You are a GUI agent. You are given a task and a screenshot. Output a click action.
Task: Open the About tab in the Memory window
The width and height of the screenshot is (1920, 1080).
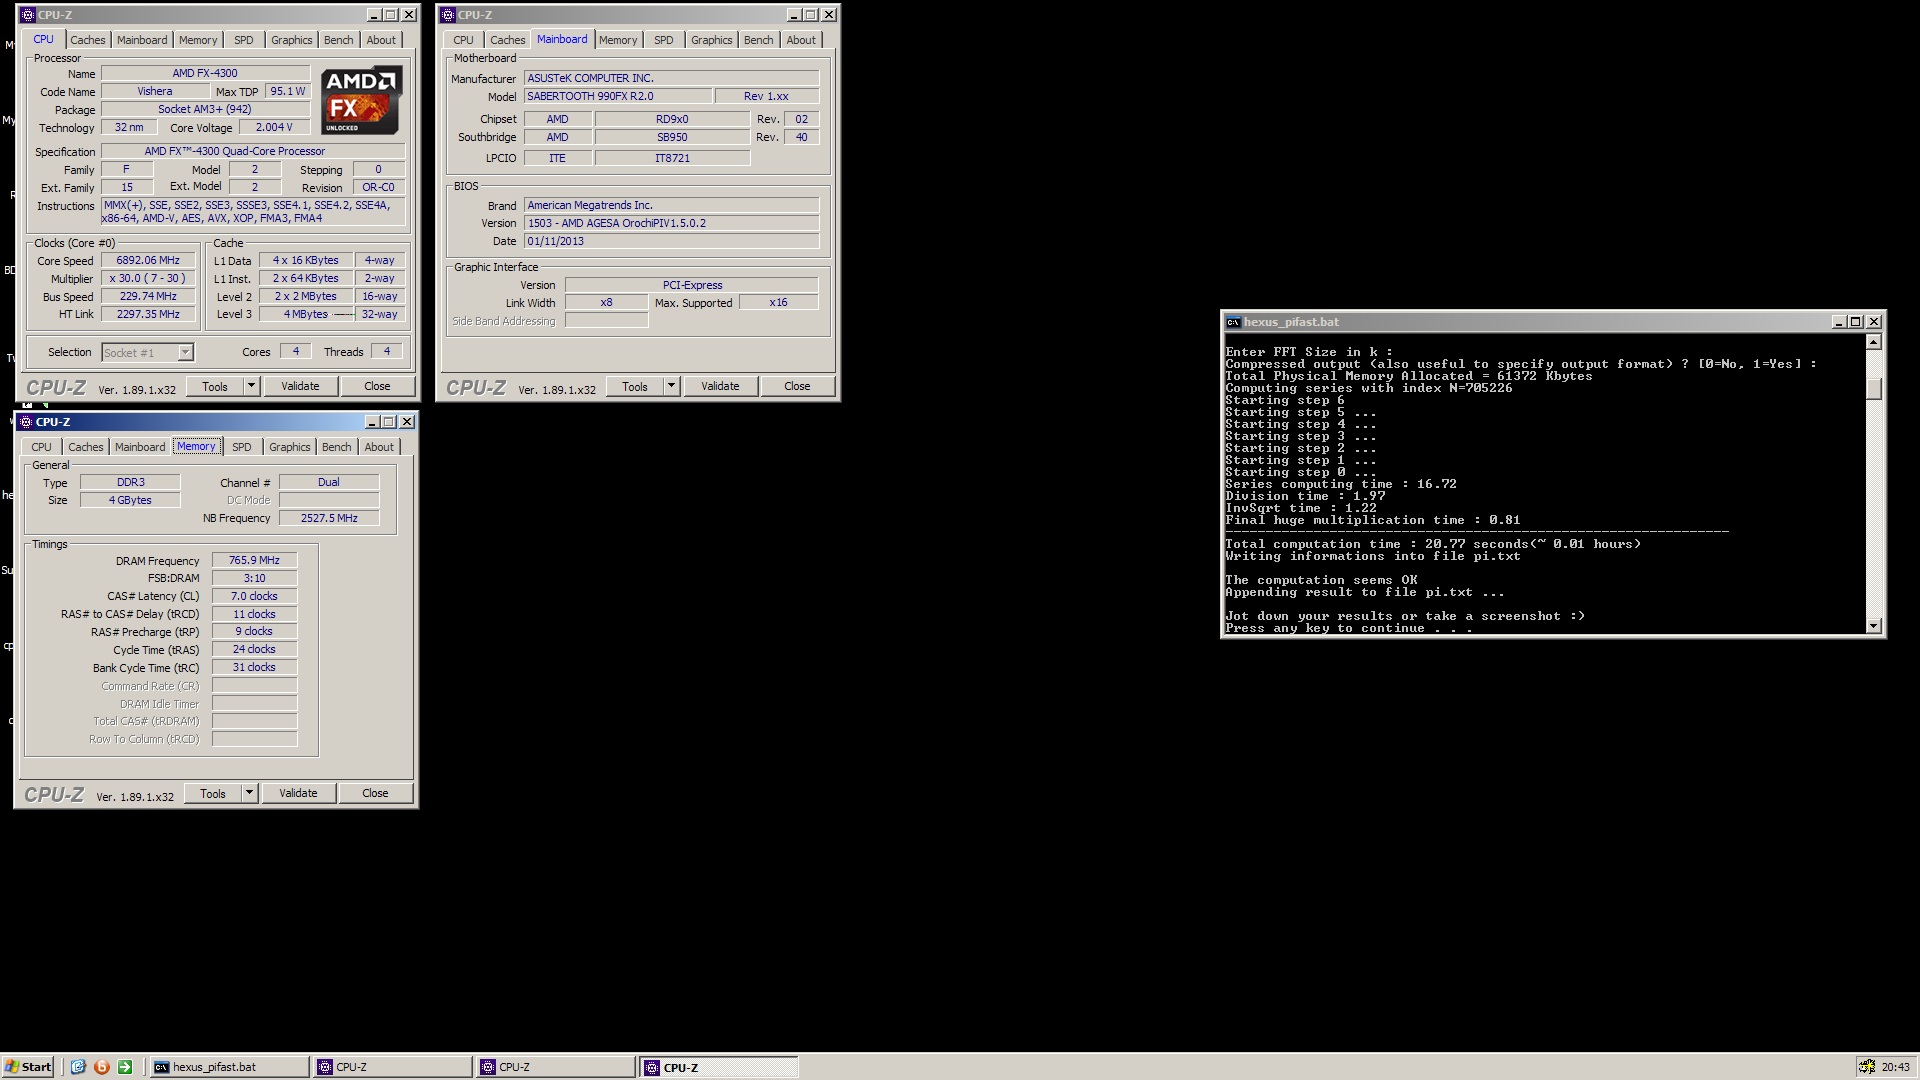click(379, 447)
